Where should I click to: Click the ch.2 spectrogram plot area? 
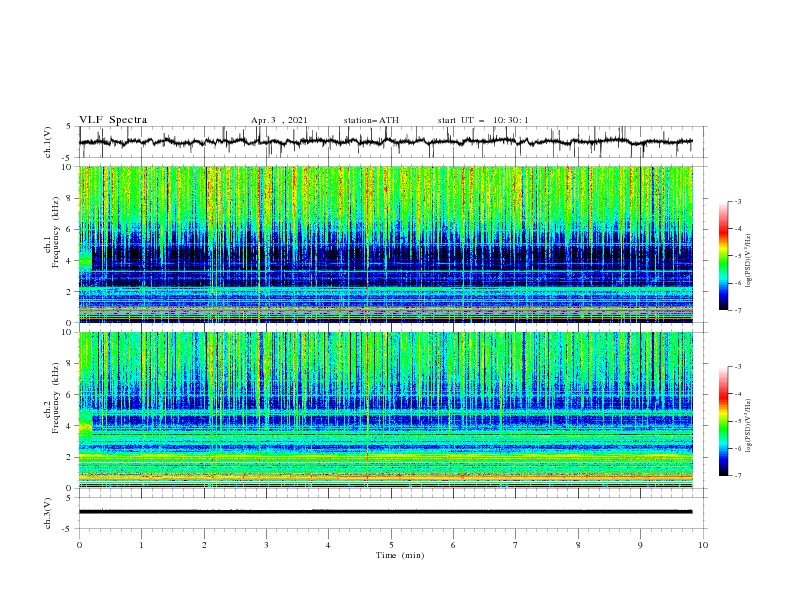pos(386,410)
